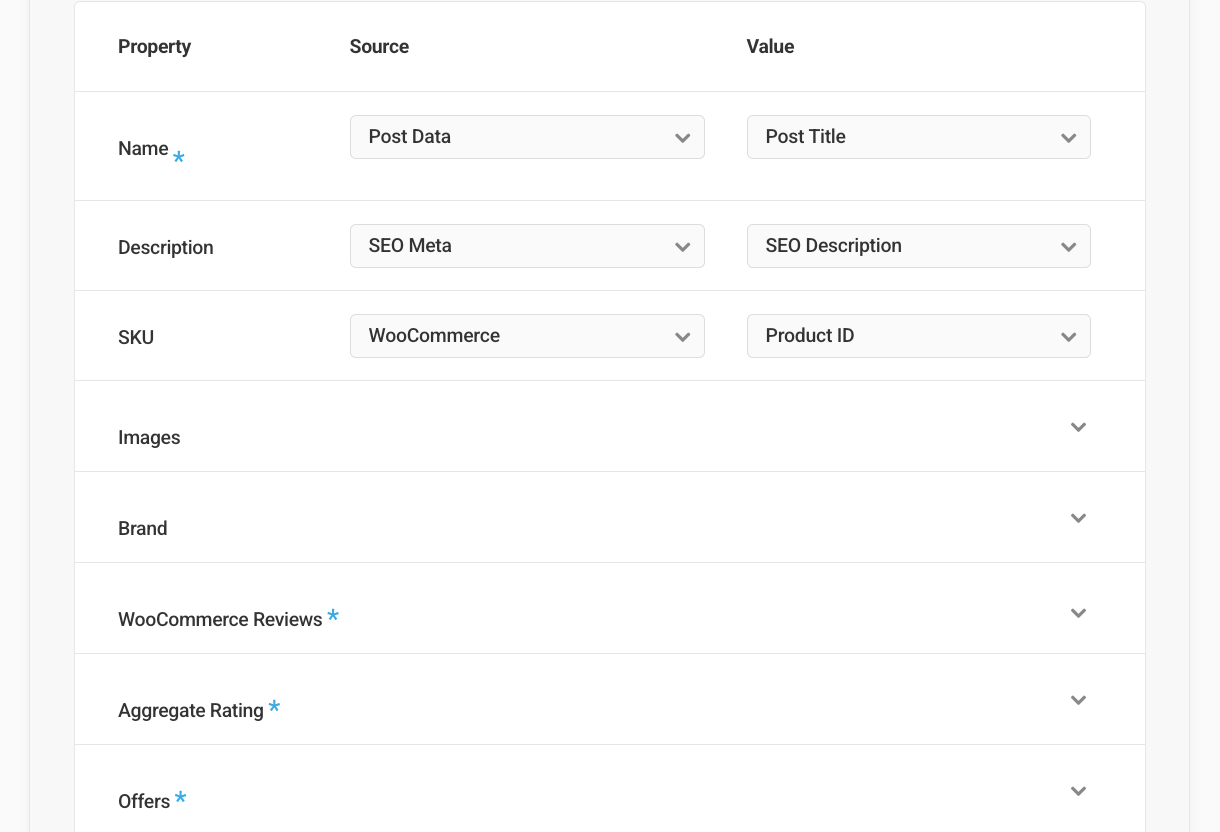Click the dropdown arrow inside the Post Title selector
The image size is (1220, 832).
[1068, 137]
